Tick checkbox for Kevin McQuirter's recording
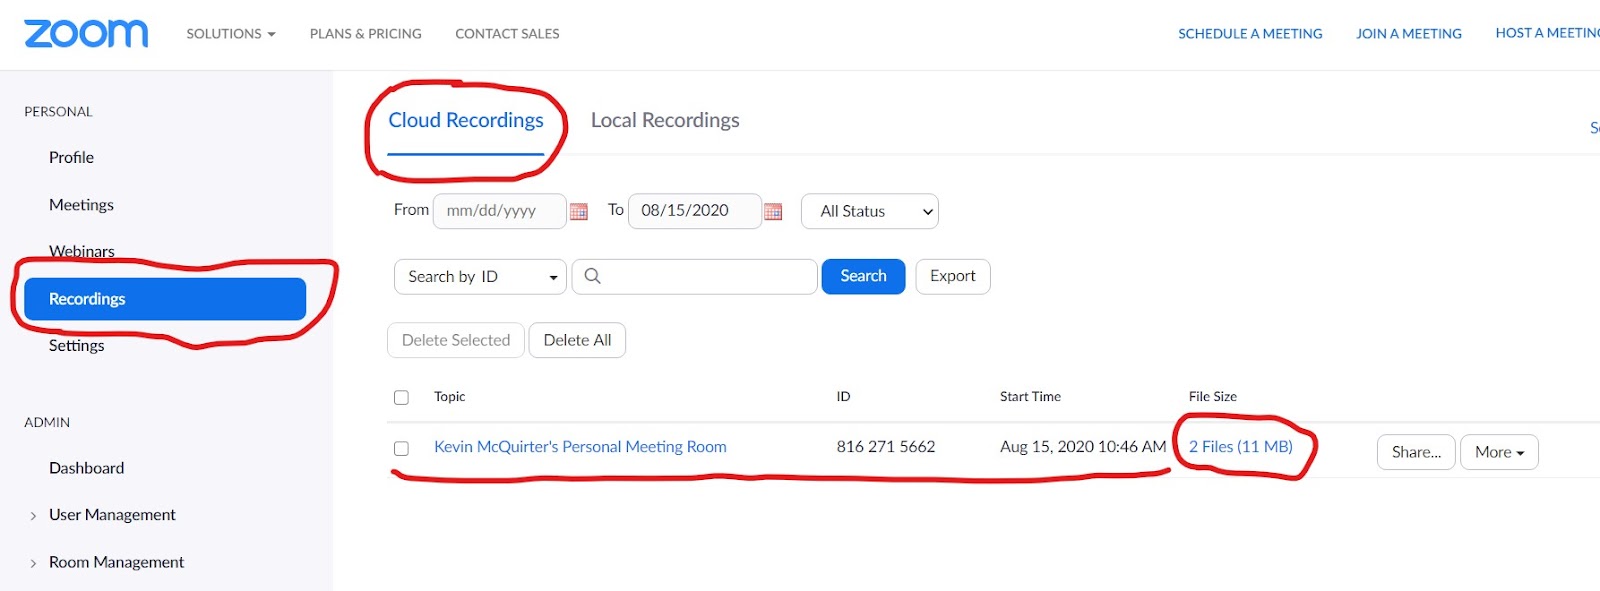The width and height of the screenshot is (1600, 591). click(x=401, y=448)
